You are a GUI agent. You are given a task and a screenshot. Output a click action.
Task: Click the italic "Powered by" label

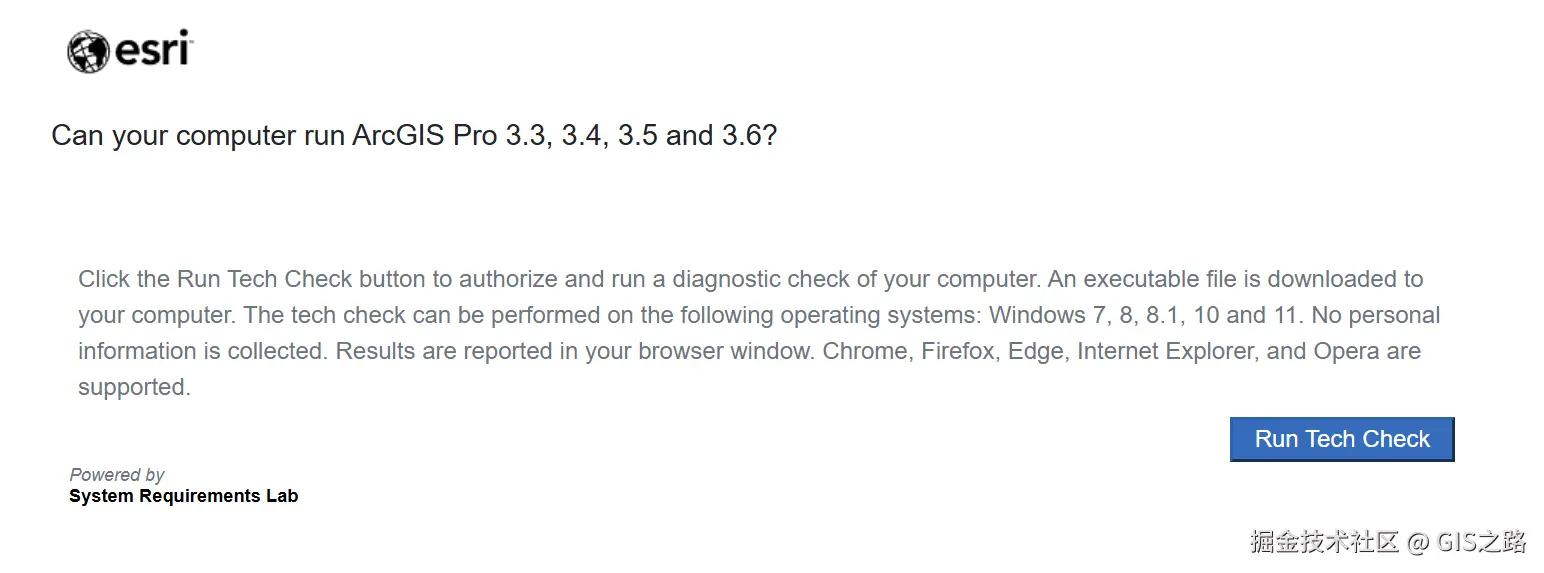[117, 475]
